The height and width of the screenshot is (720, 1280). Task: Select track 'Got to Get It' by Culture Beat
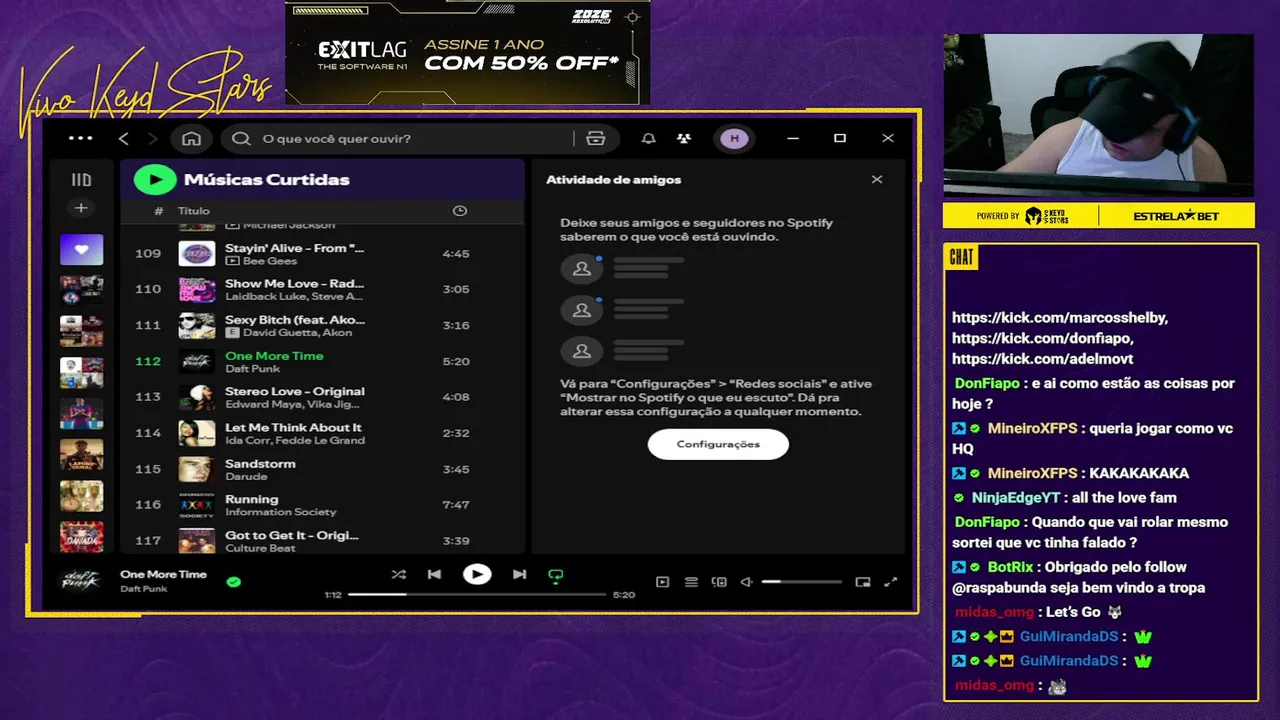click(323, 540)
